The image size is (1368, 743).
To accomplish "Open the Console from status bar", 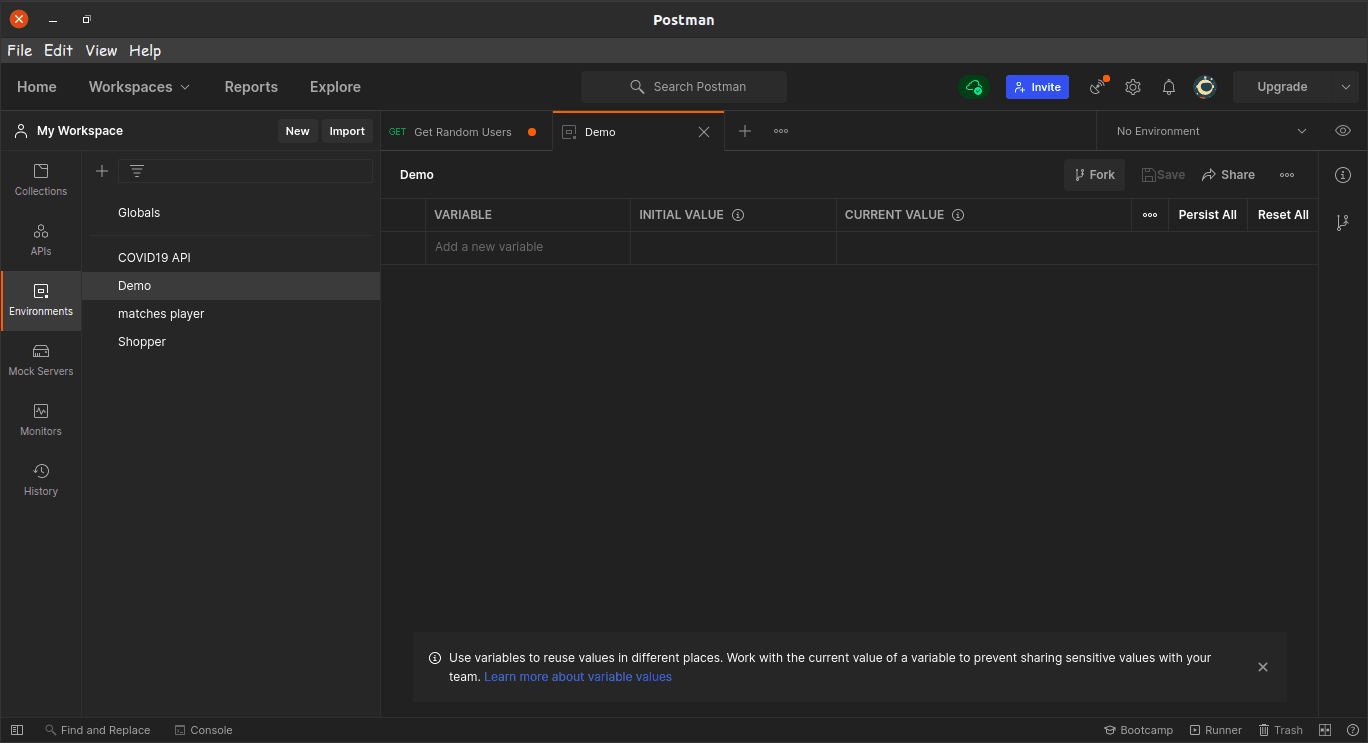I will pos(203,730).
